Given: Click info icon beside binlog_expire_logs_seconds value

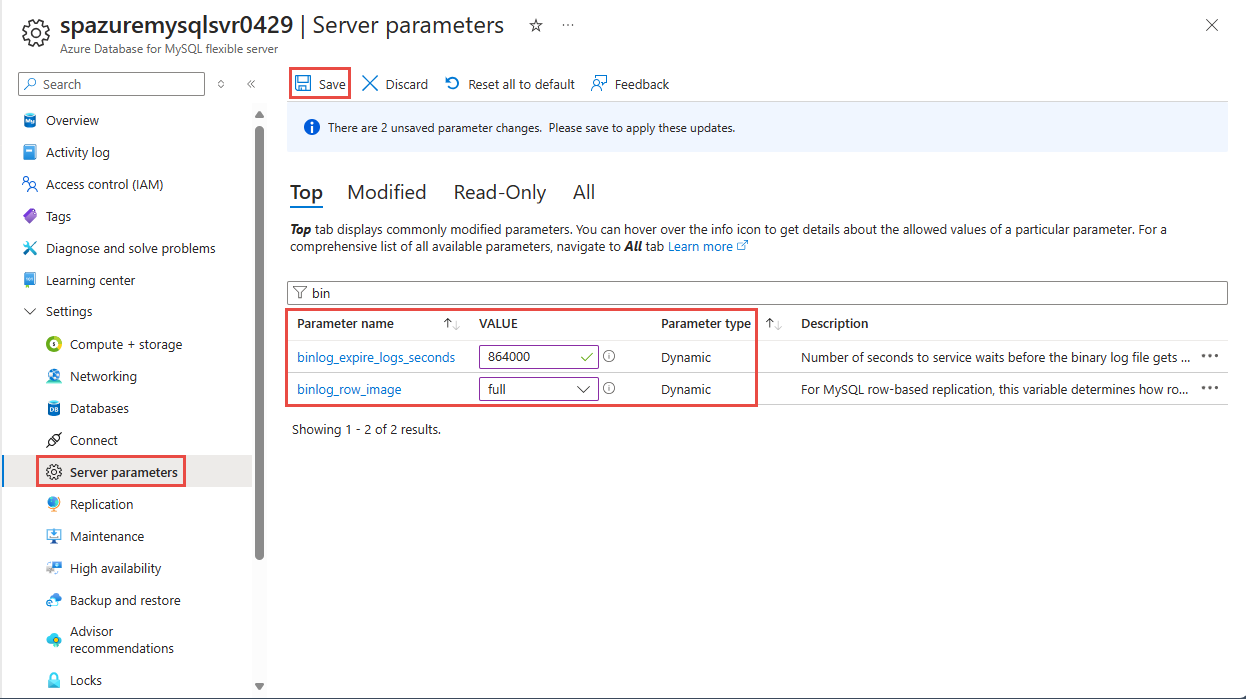Looking at the screenshot, I should point(609,356).
